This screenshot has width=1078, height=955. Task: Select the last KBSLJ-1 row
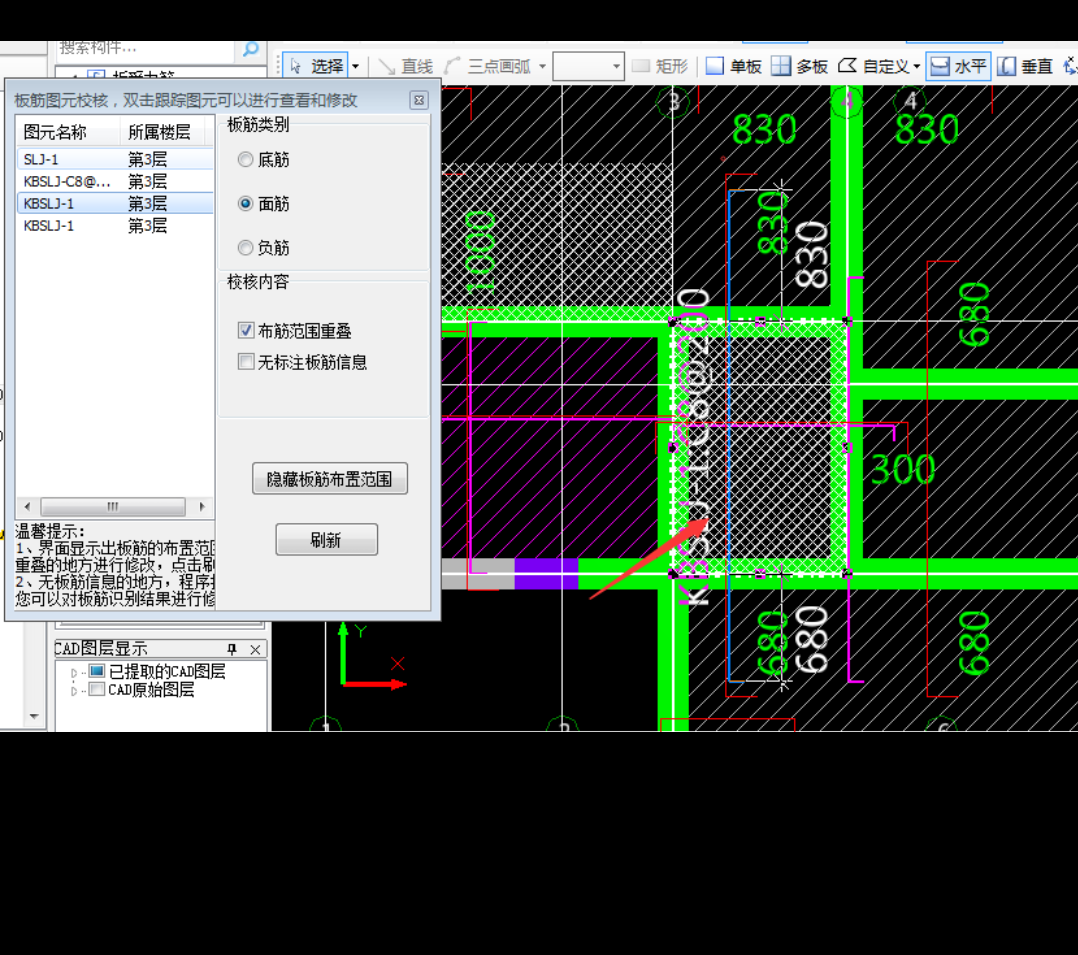115,226
